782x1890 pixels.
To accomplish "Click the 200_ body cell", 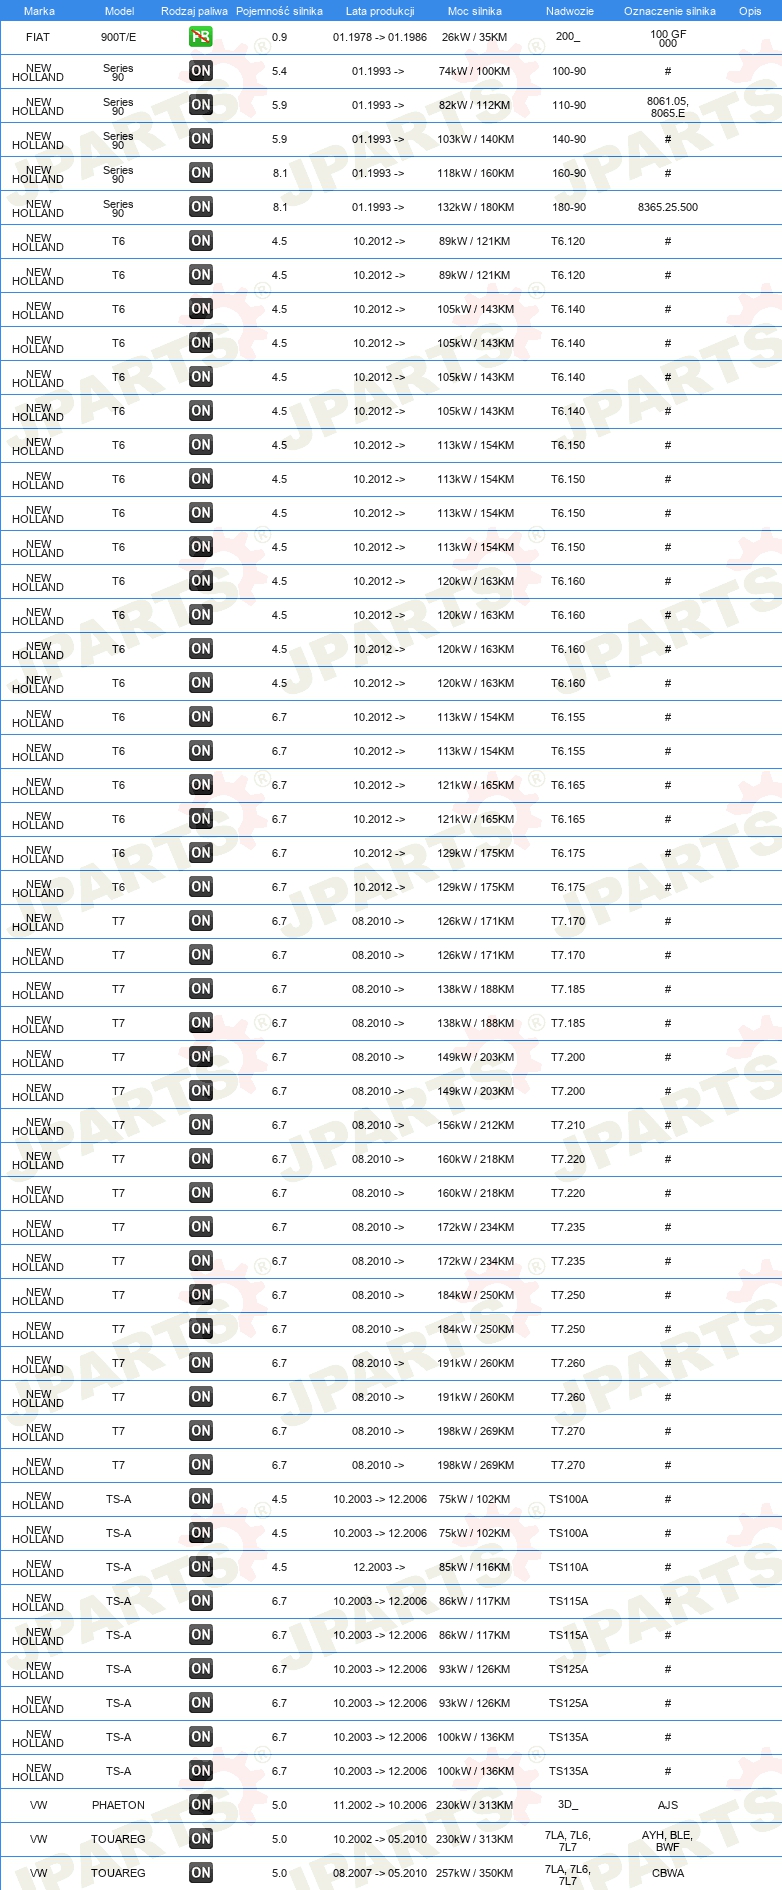I will tap(568, 36).
